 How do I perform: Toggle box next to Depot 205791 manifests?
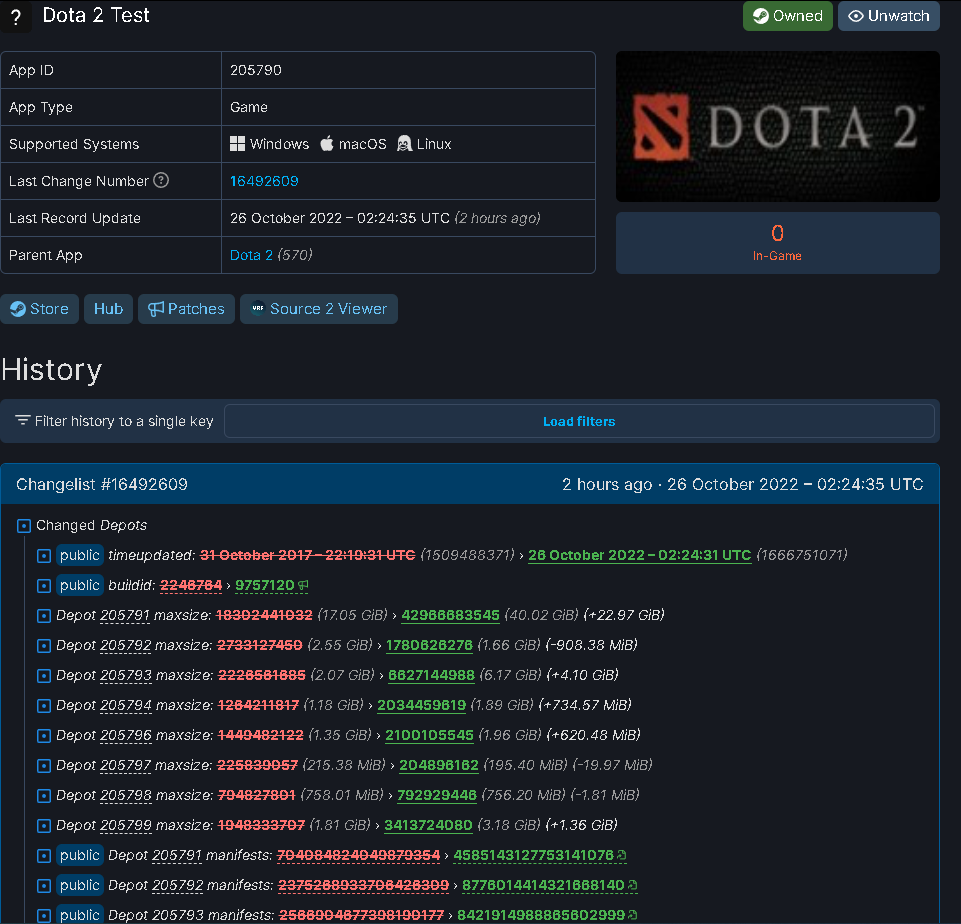[x=44, y=856]
